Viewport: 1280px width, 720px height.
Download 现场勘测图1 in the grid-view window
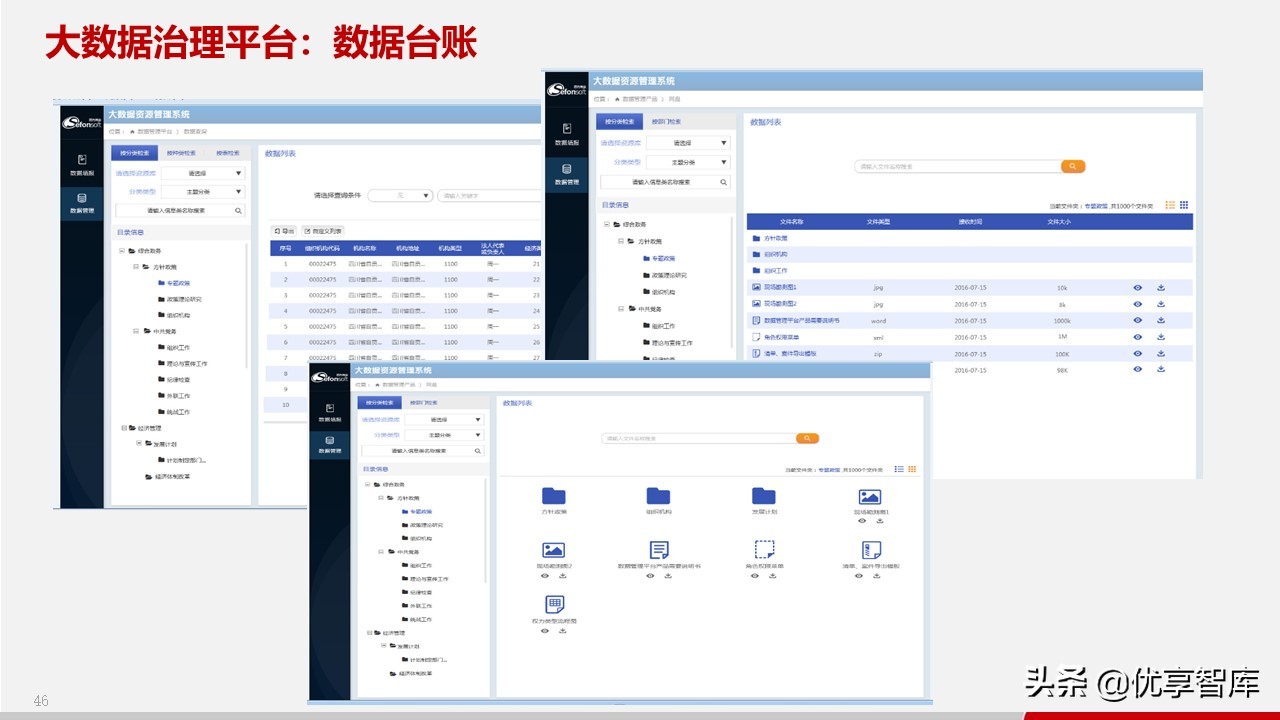click(x=879, y=521)
